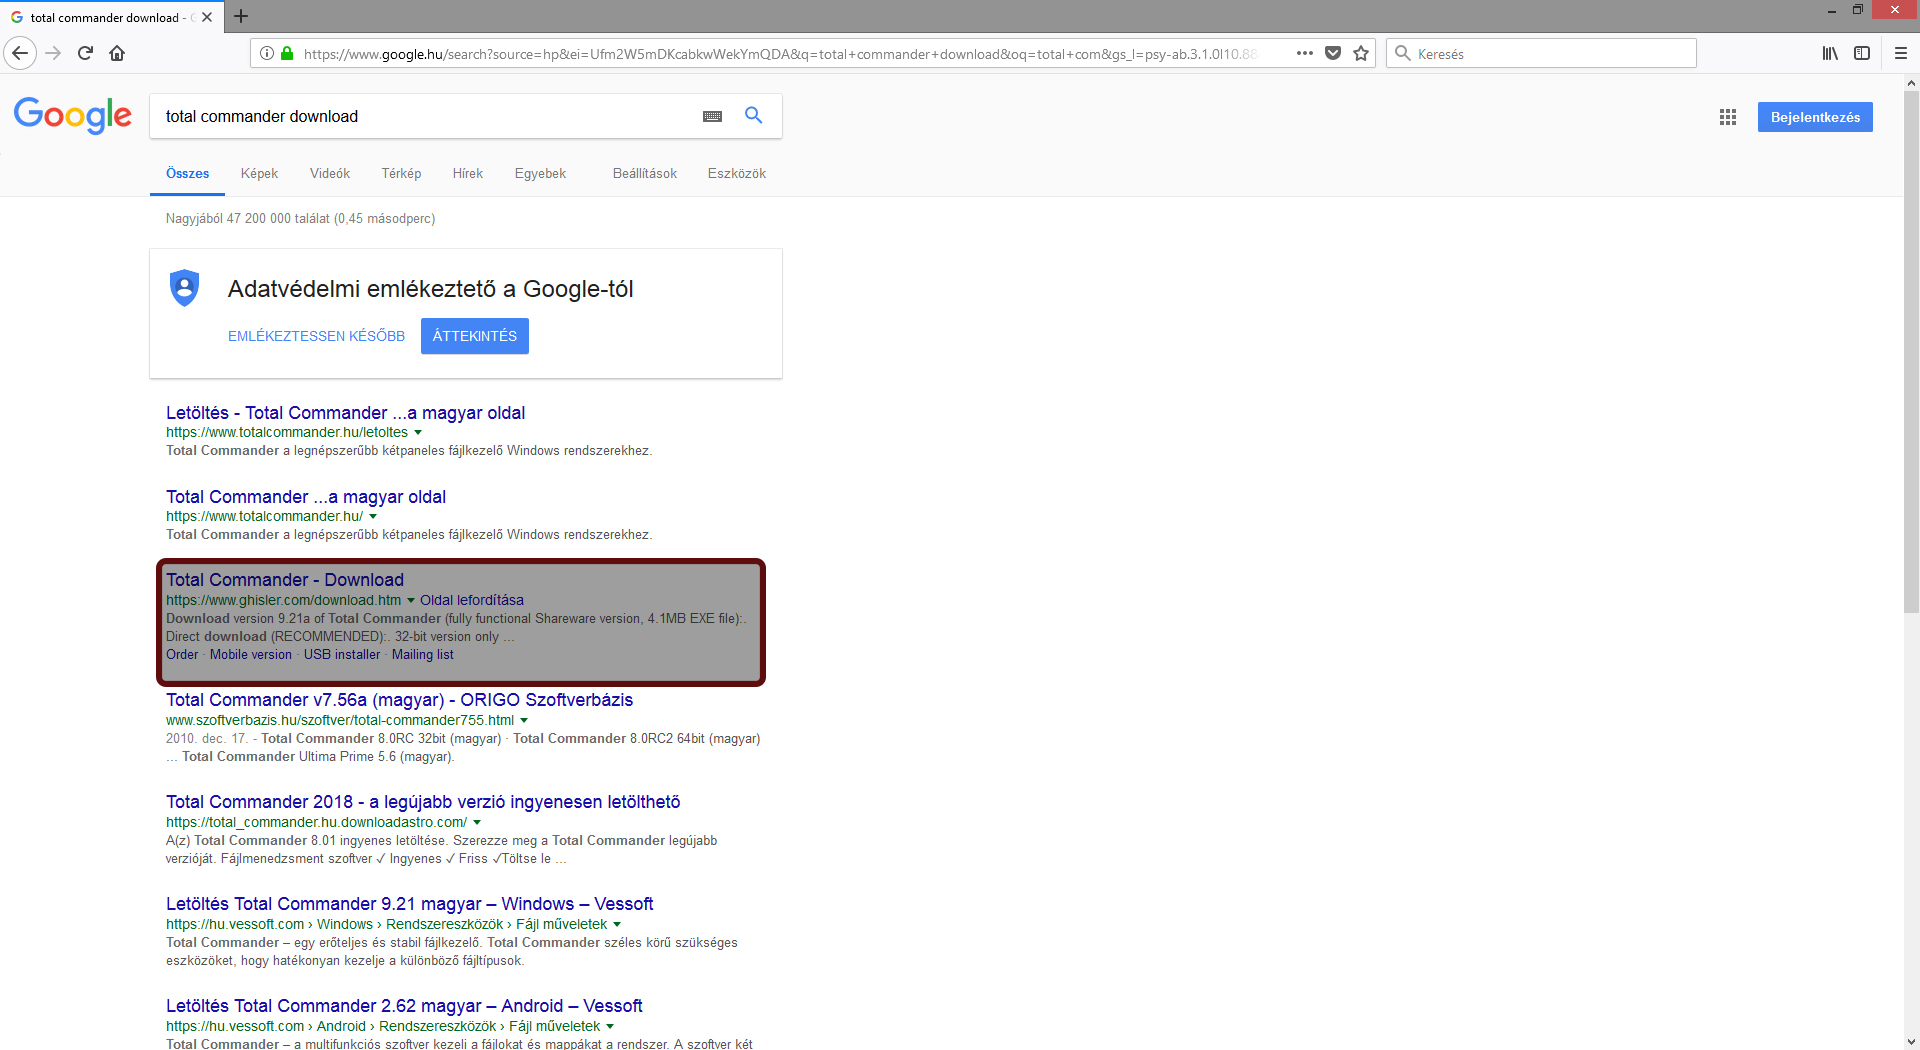
Task: Save page to Pocket
Action: [1333, 53]
